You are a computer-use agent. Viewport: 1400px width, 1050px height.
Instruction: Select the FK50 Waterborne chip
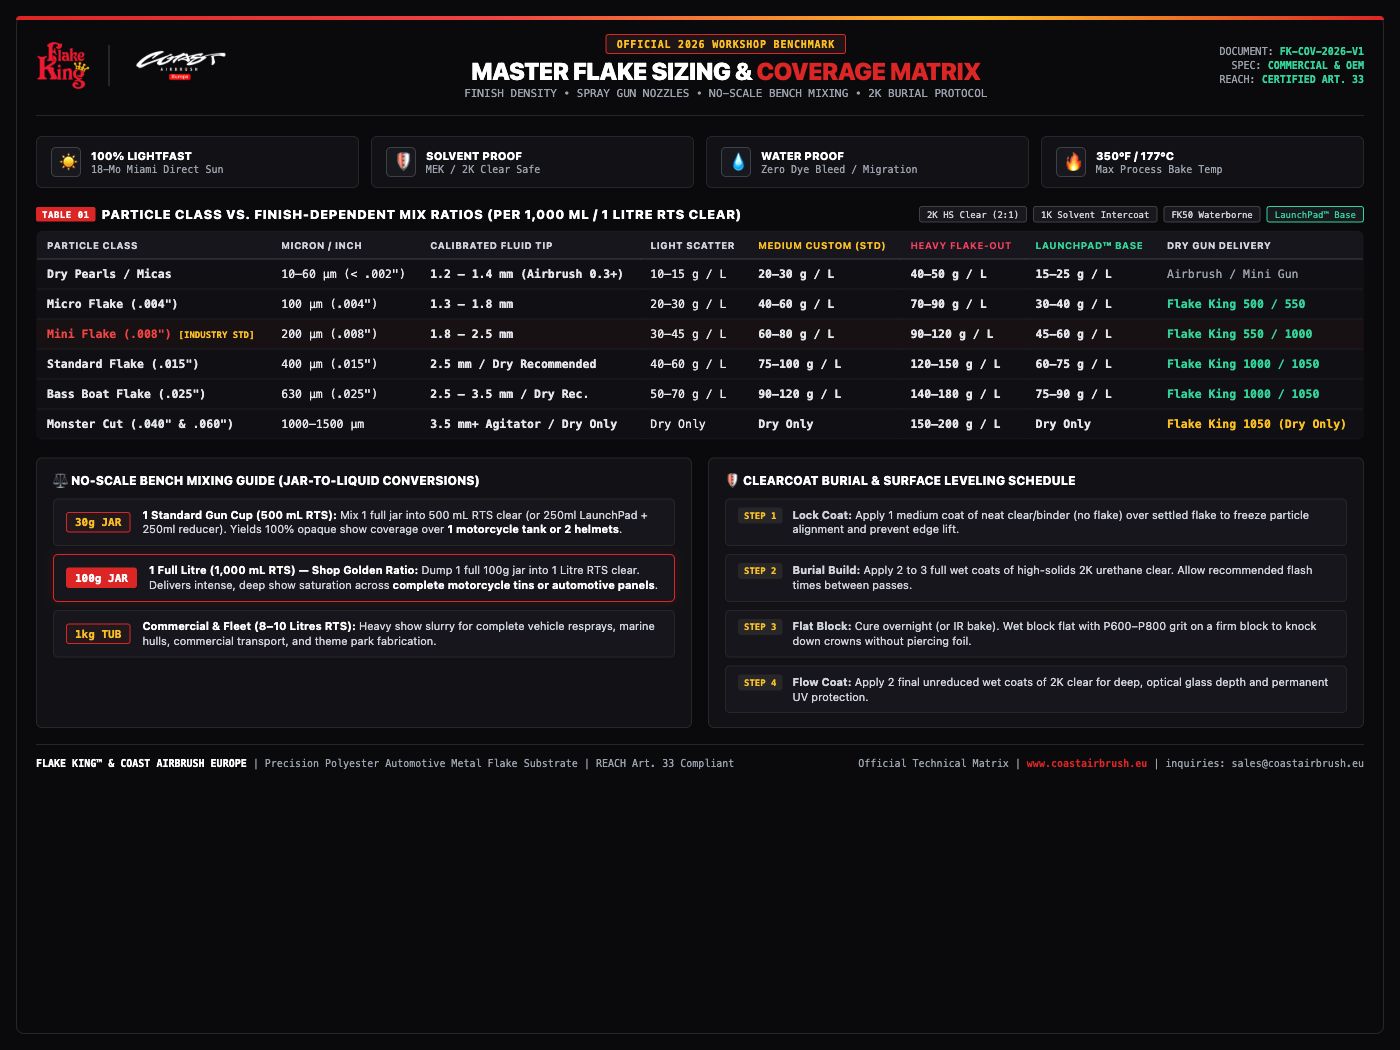[1212, 215]
